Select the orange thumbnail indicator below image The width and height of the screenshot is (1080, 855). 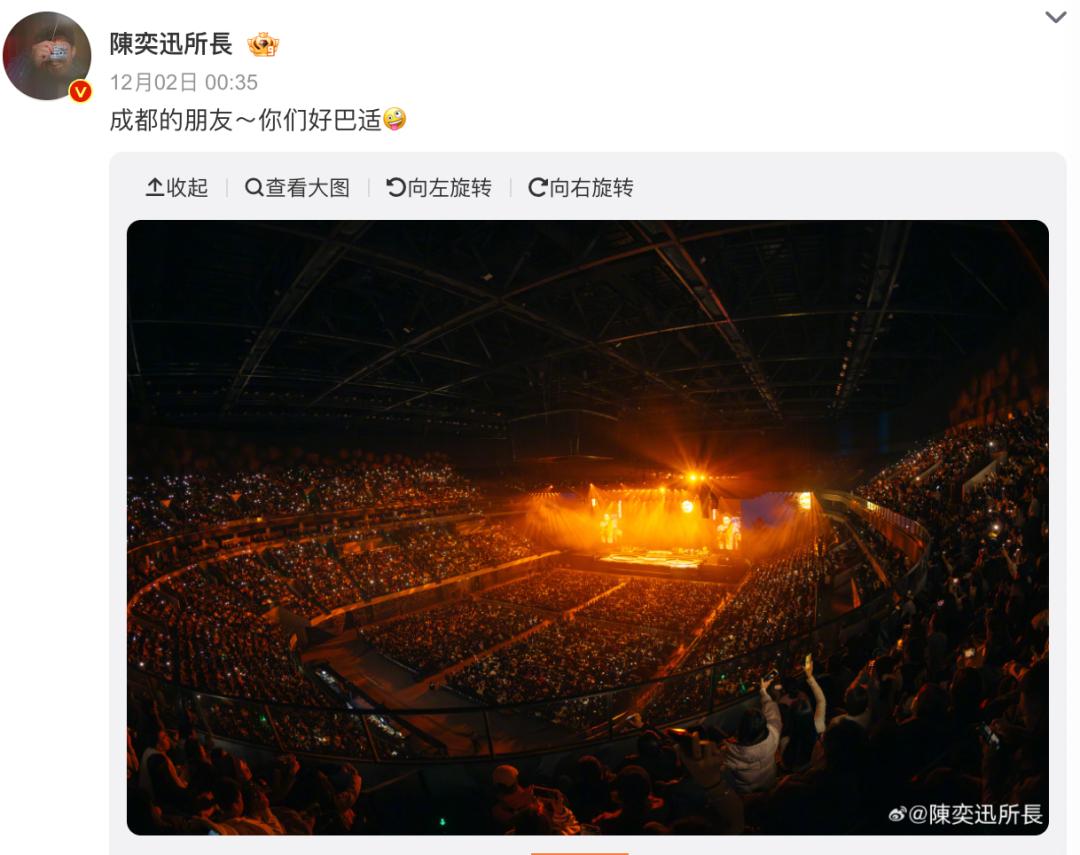(x=579, y=853)
